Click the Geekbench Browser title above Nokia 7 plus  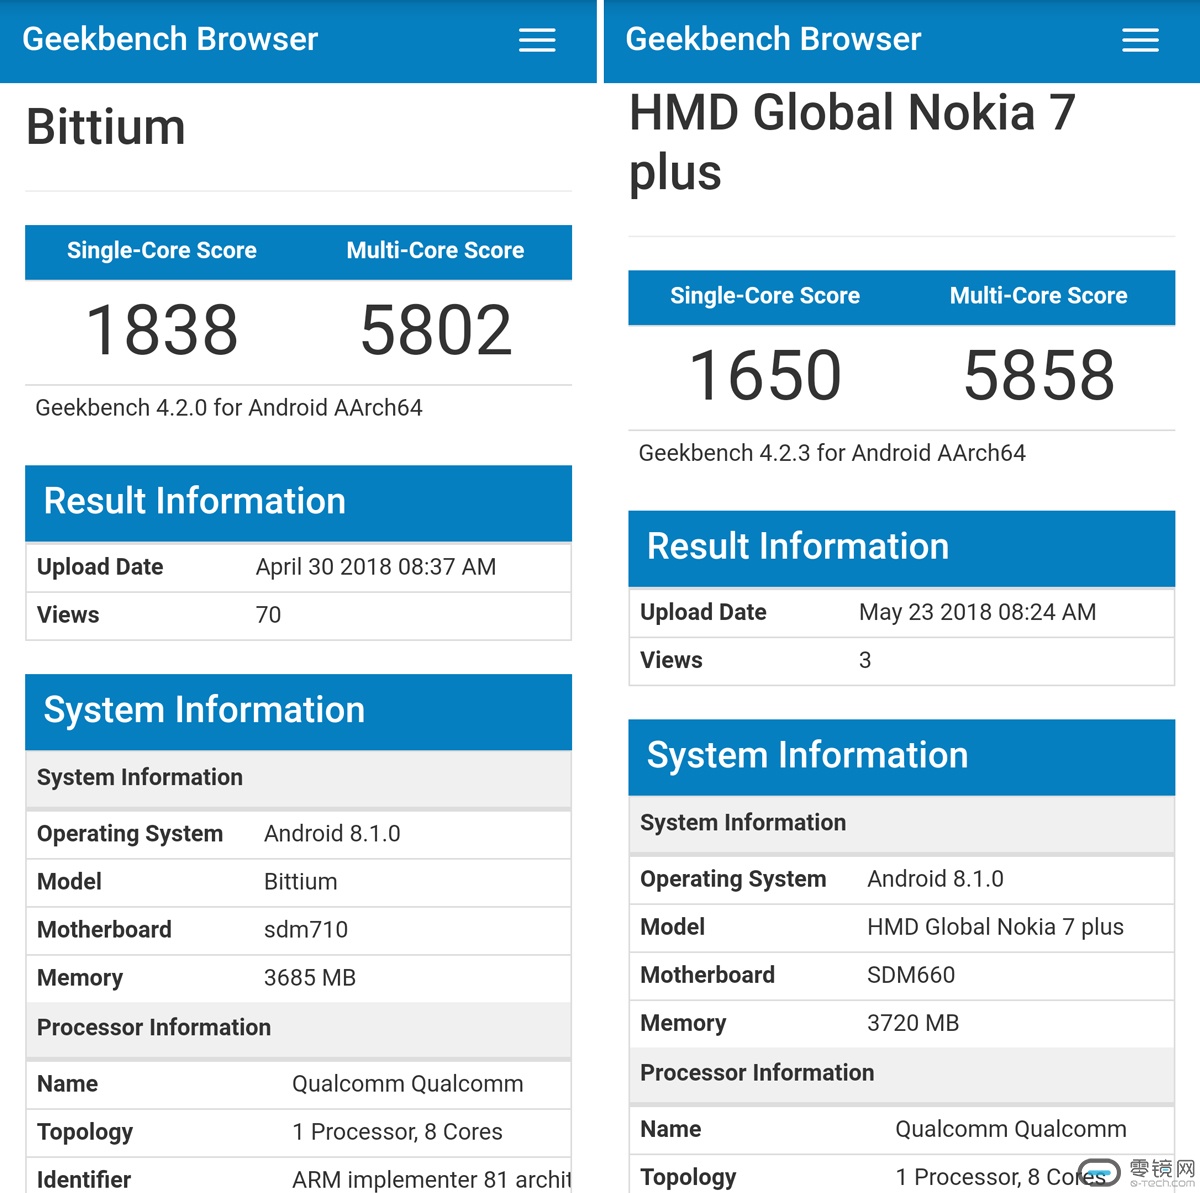[x=773, y=39]
